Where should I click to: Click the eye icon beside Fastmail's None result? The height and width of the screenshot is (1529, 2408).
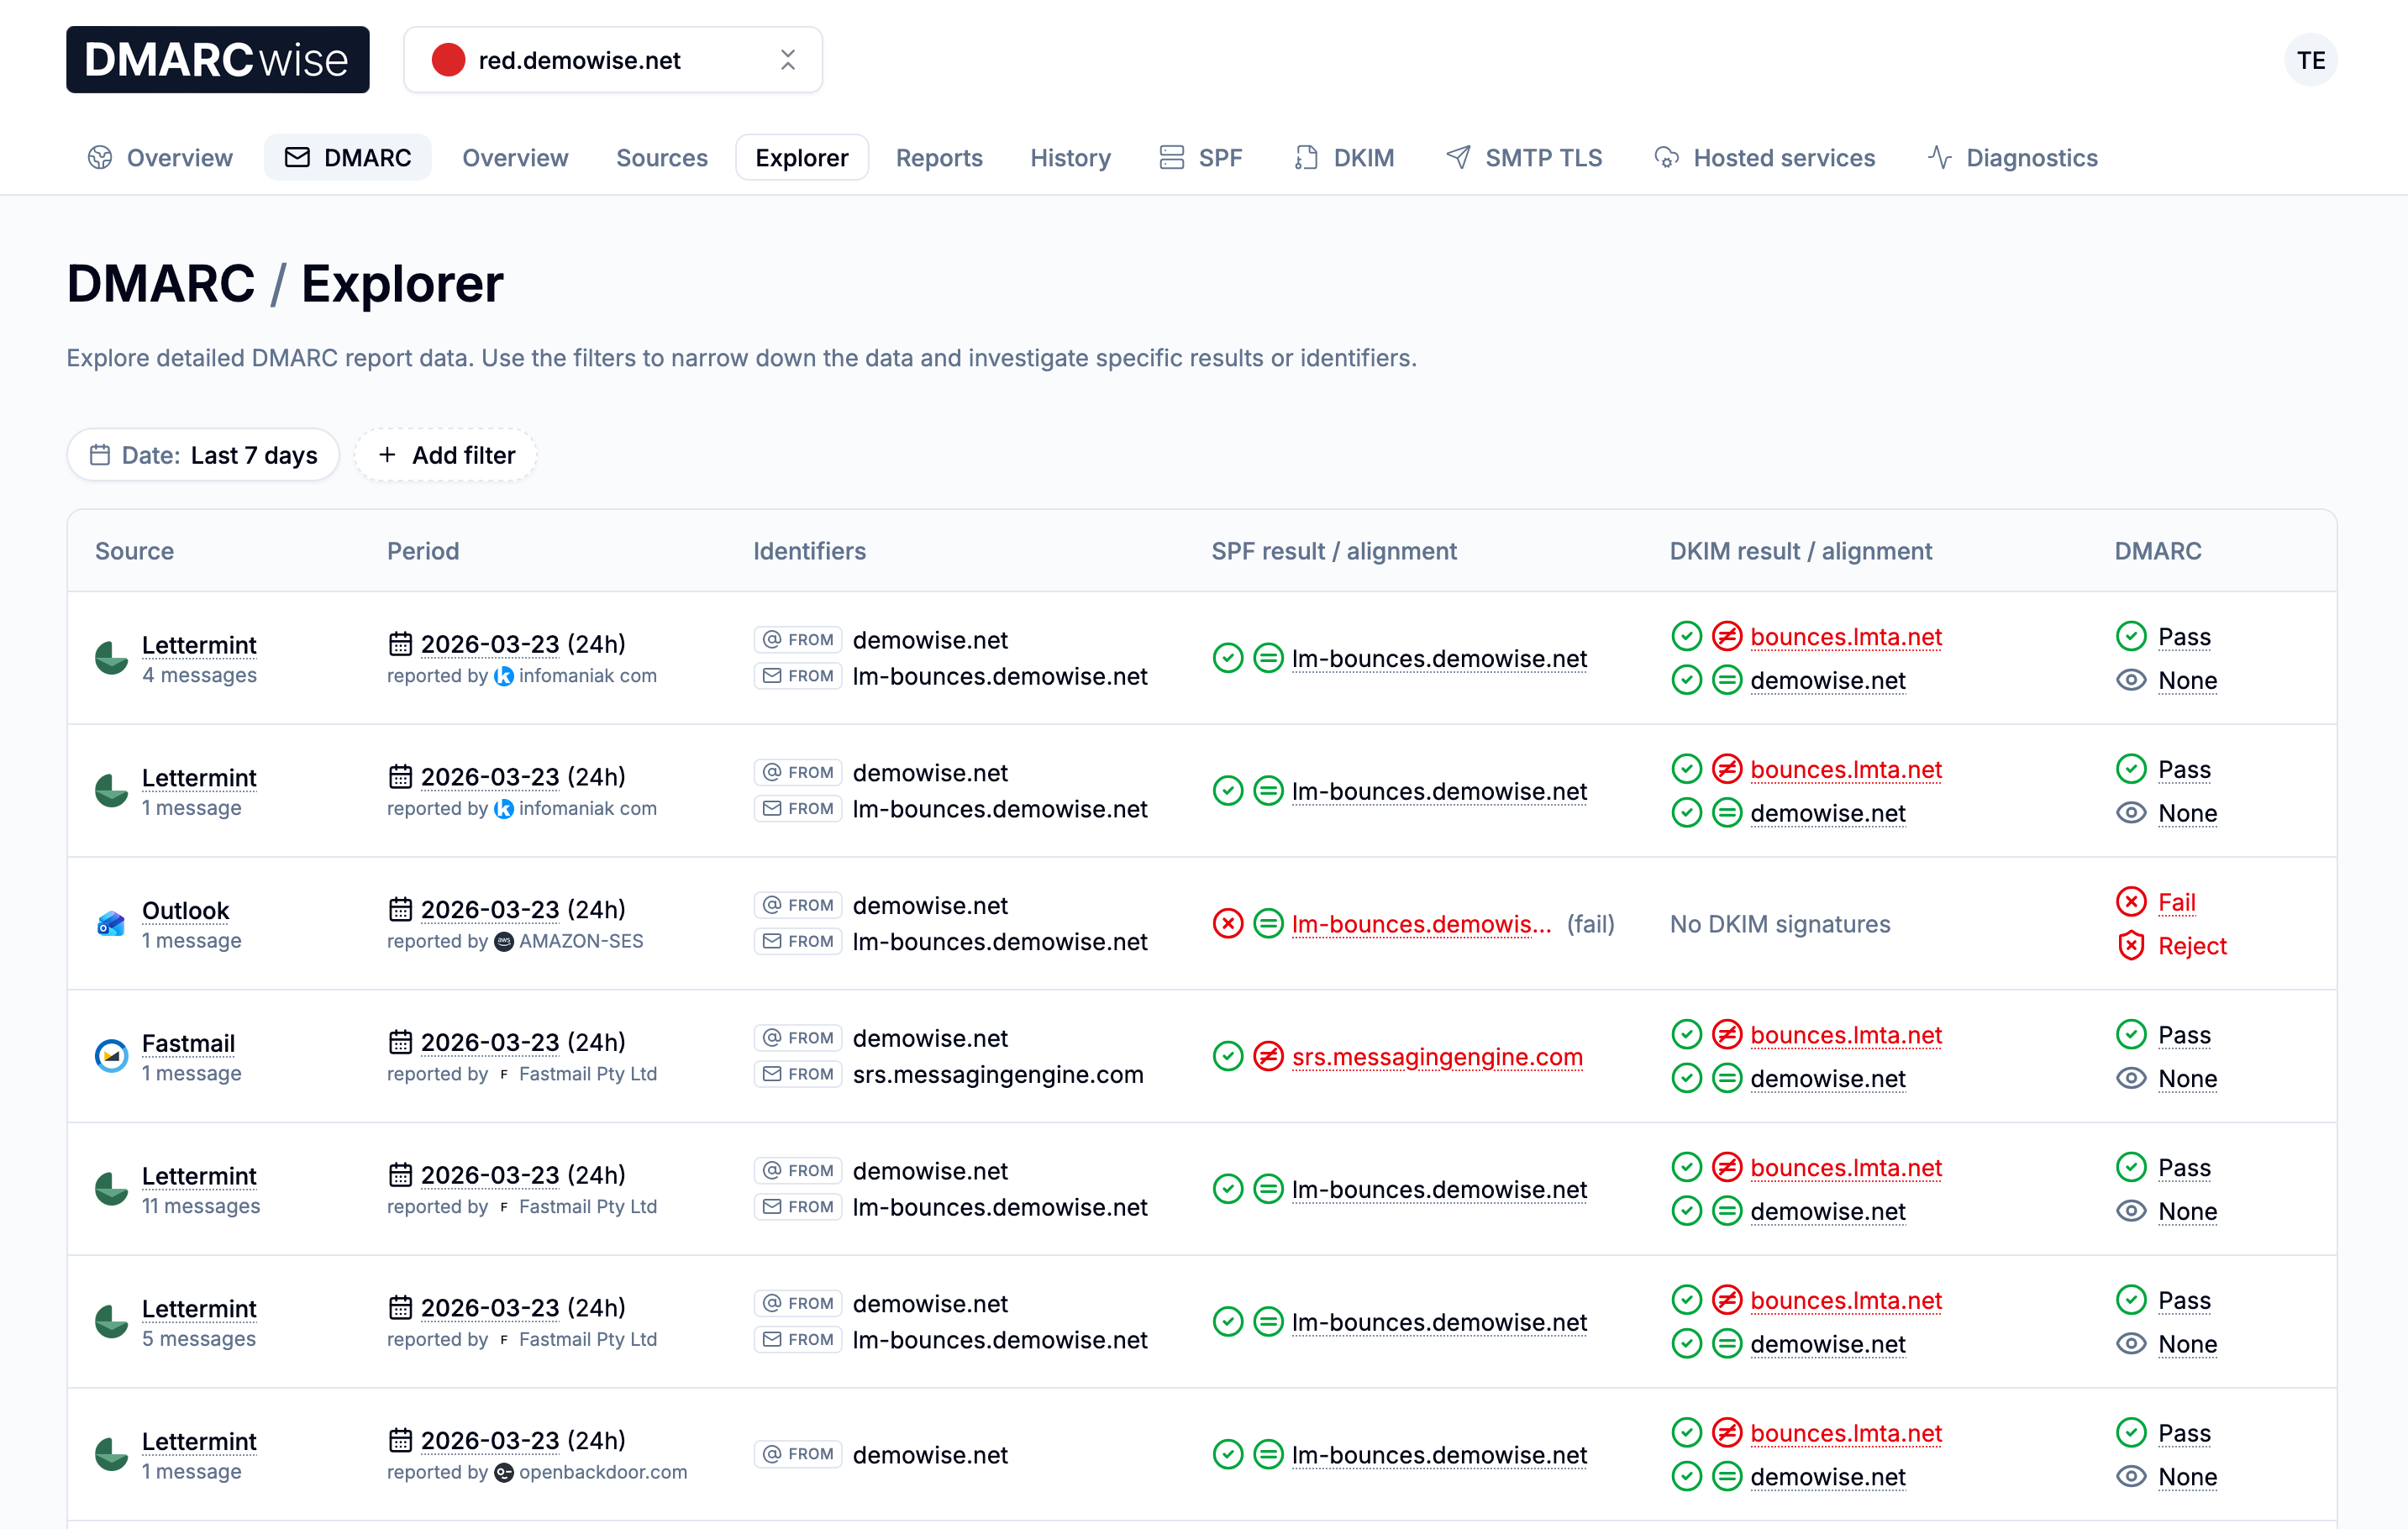[x=2131, y=1078]
